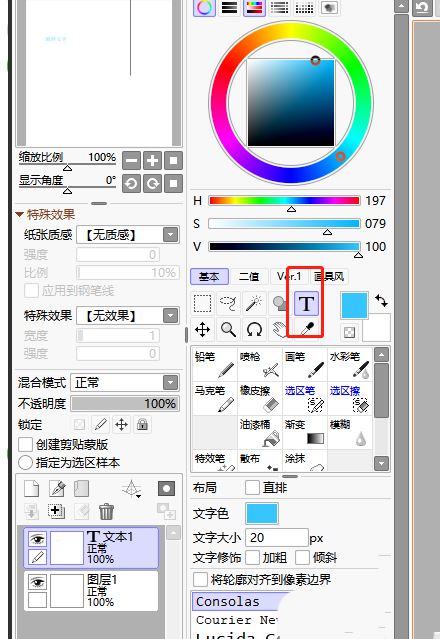Viewport: 440px width, 639px height.
Task: Enable 将轮廓对齐到像素边界 checkbox
Action: 200,579
